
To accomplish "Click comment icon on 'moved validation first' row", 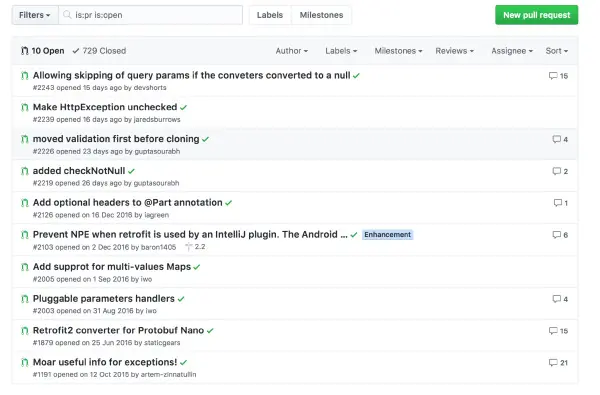I will tap(556, 139).
